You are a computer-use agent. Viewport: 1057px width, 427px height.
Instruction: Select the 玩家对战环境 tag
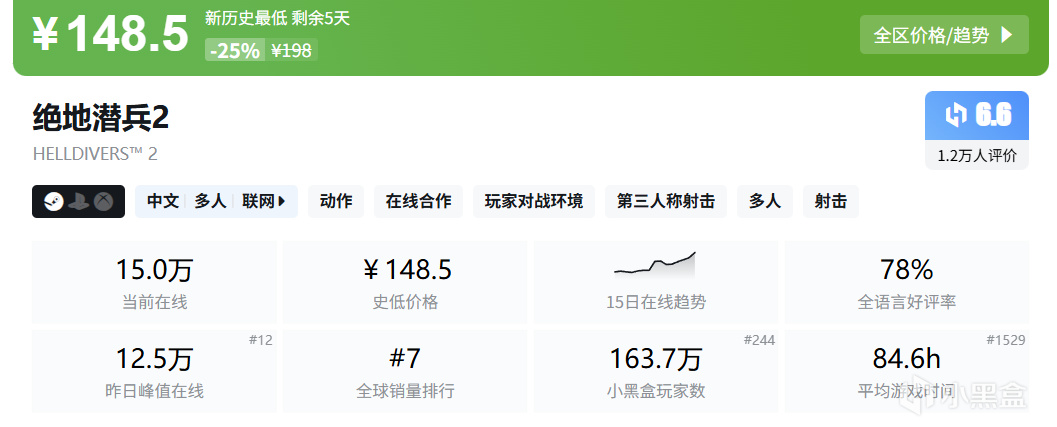coord(534,201)
